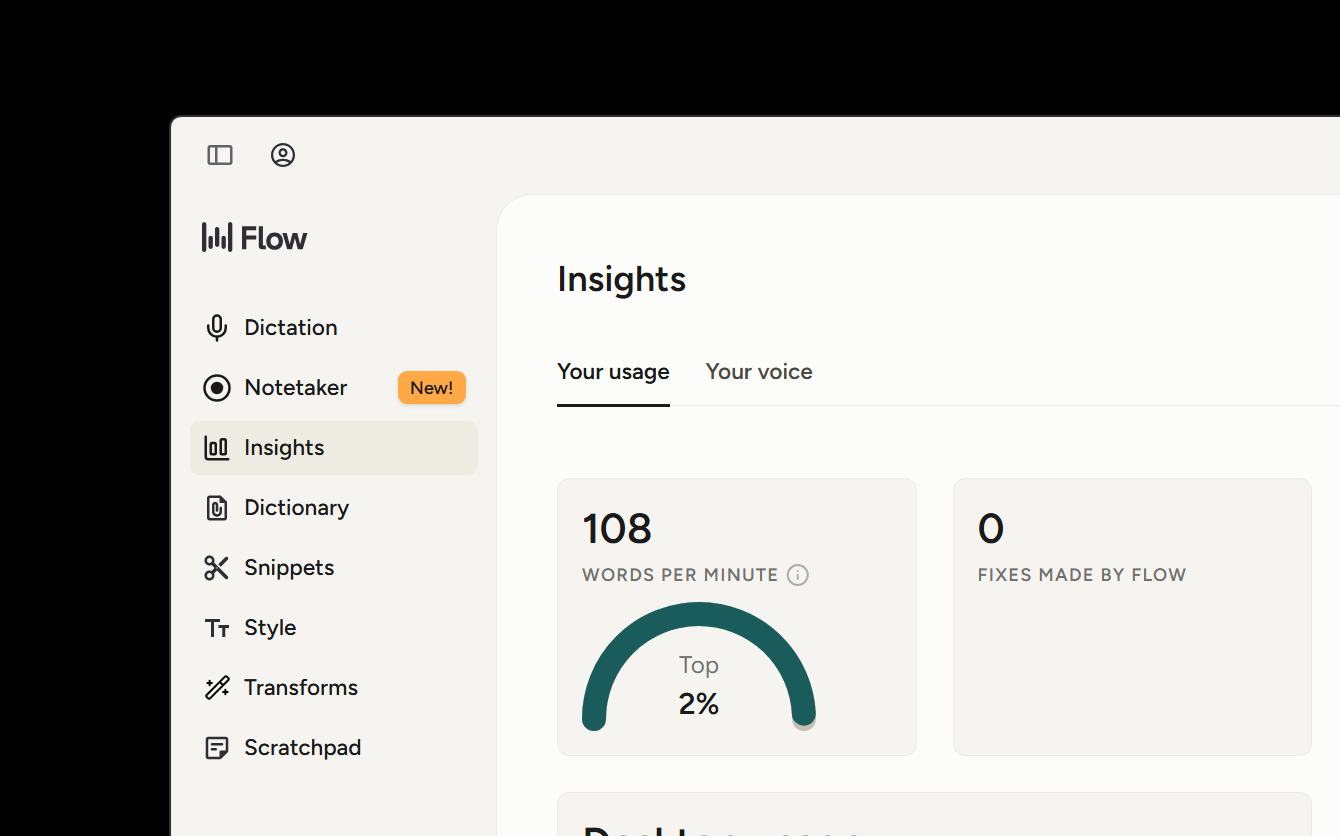Open the Dictionary page

click(334, 508)
